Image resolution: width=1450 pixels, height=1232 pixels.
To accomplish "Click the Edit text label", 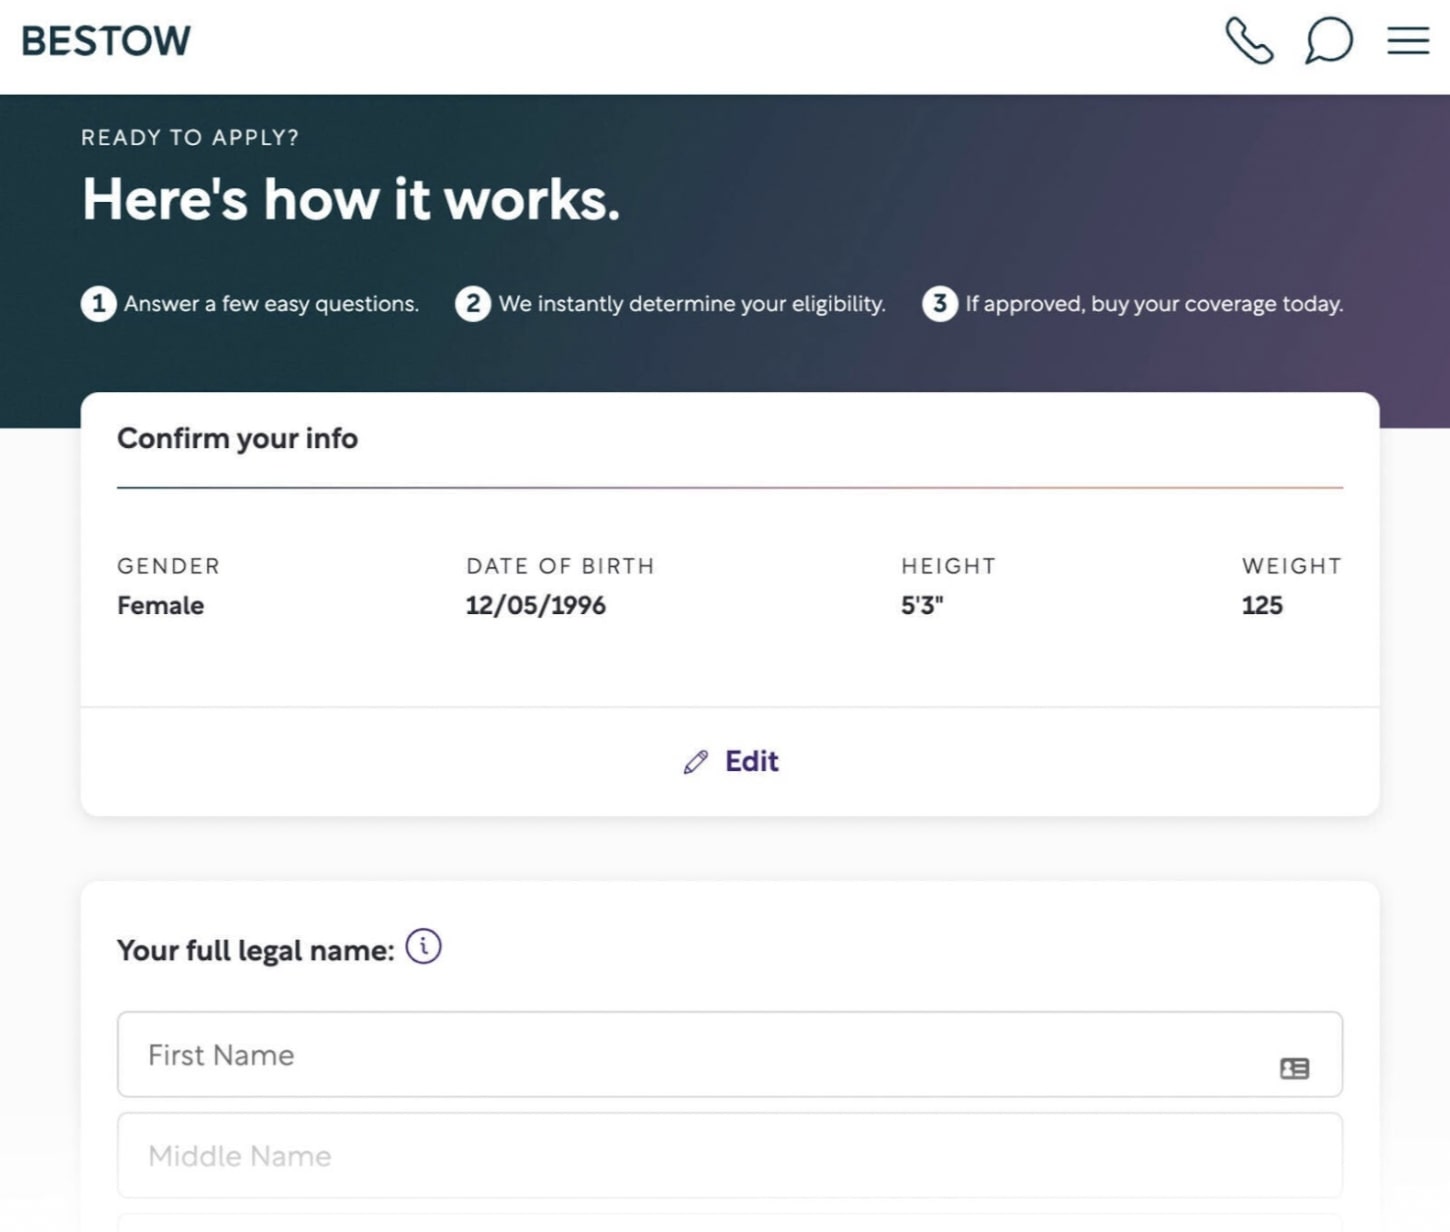I will coord(751,762).
